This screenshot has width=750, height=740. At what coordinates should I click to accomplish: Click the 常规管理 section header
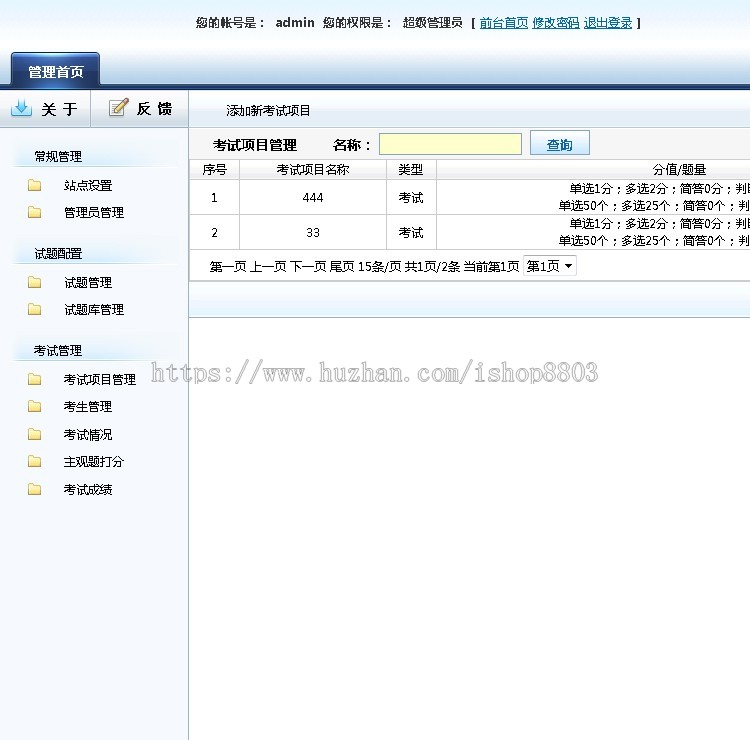pos(58,157)
